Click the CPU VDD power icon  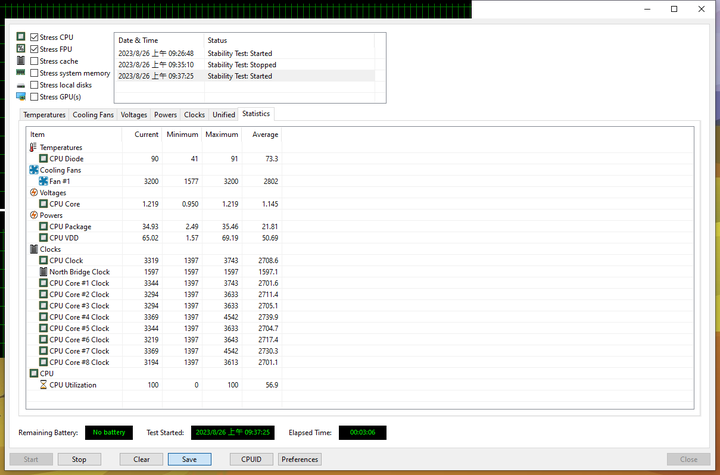(x=43, y=238)
